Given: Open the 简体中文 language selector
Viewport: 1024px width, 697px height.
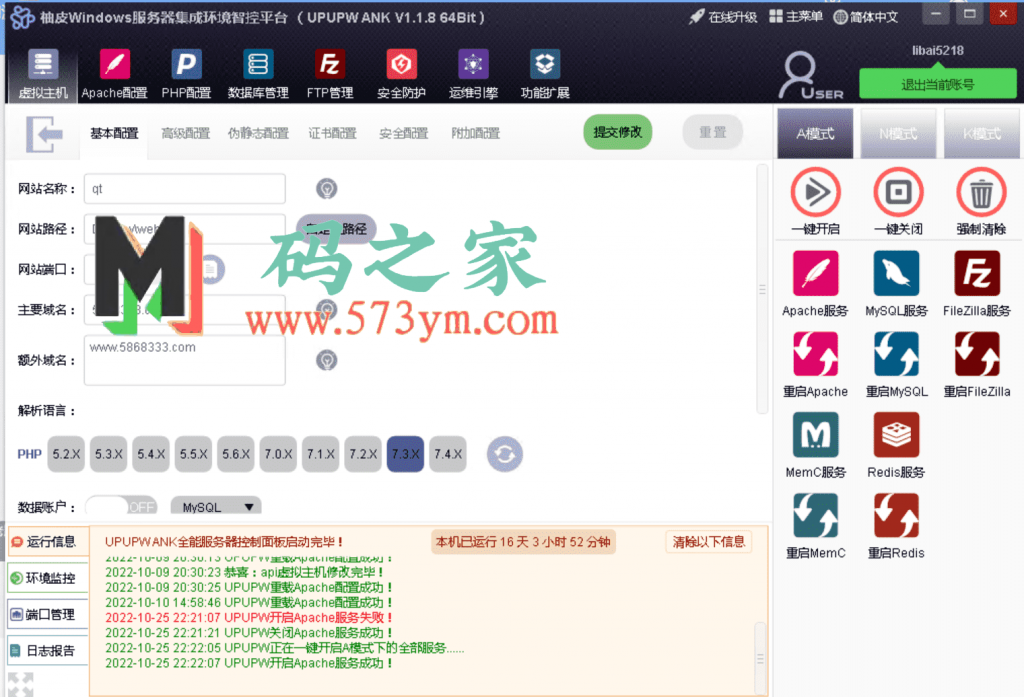Looking at the screenshot, I should (866, 16).
